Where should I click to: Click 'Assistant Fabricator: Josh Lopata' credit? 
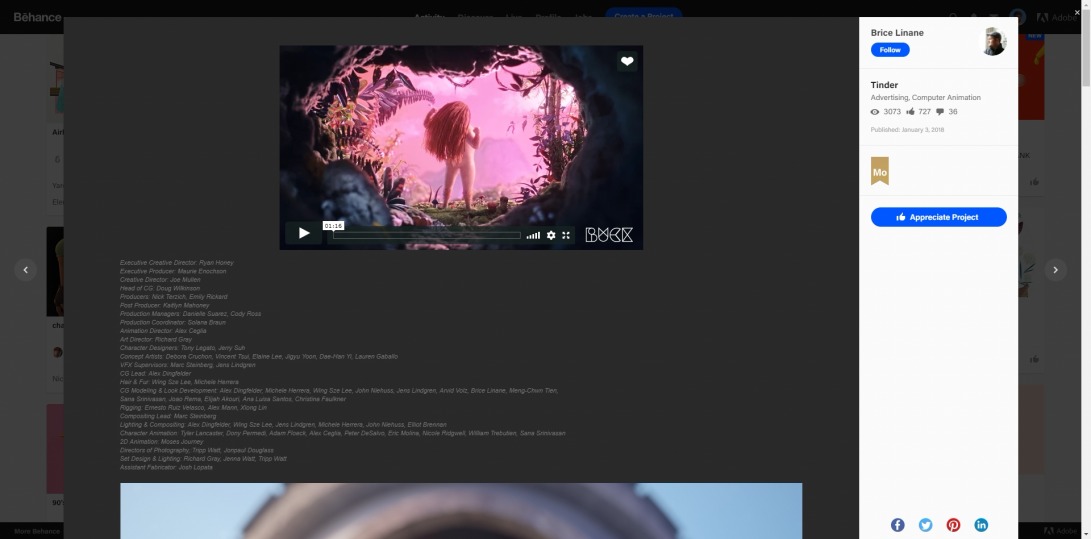[x=166, y=467]
